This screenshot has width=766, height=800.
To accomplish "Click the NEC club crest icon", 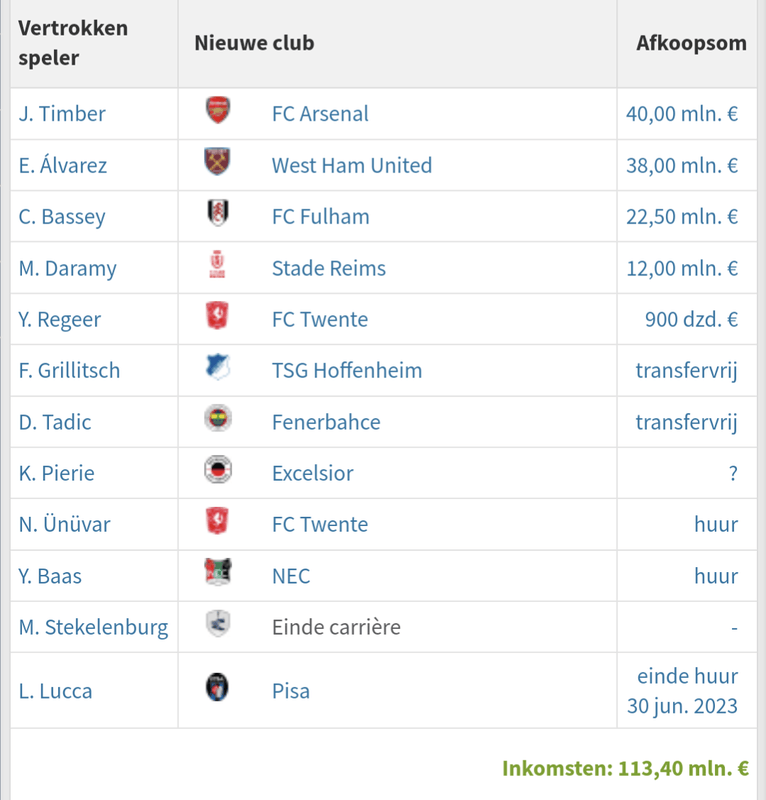I will click(x=217, y=574).
